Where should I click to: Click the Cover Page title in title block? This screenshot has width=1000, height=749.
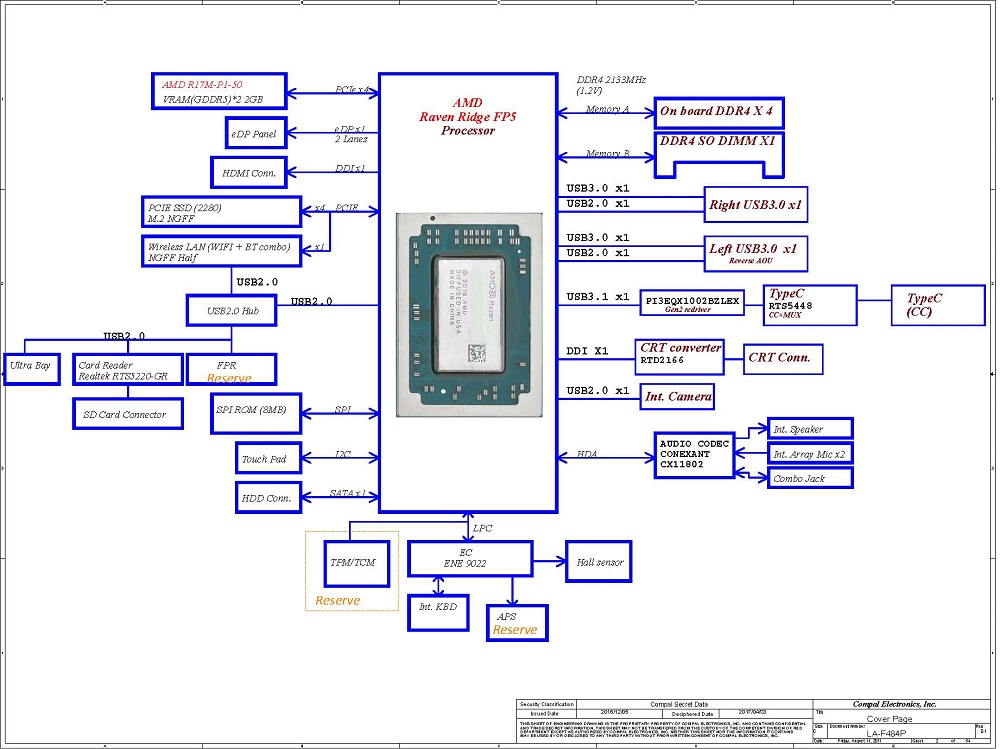click(x=889, y=719)
